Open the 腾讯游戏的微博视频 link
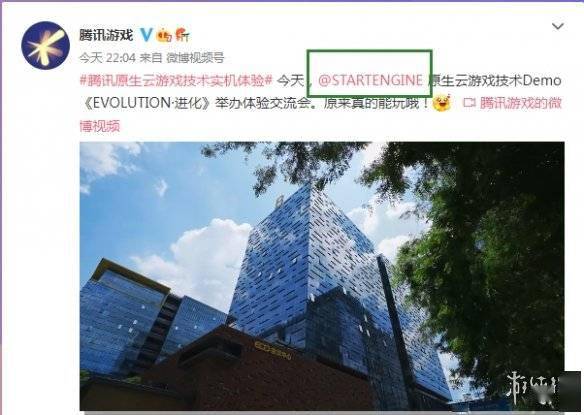Screen dimensions: 584x415 pos(520,103)
